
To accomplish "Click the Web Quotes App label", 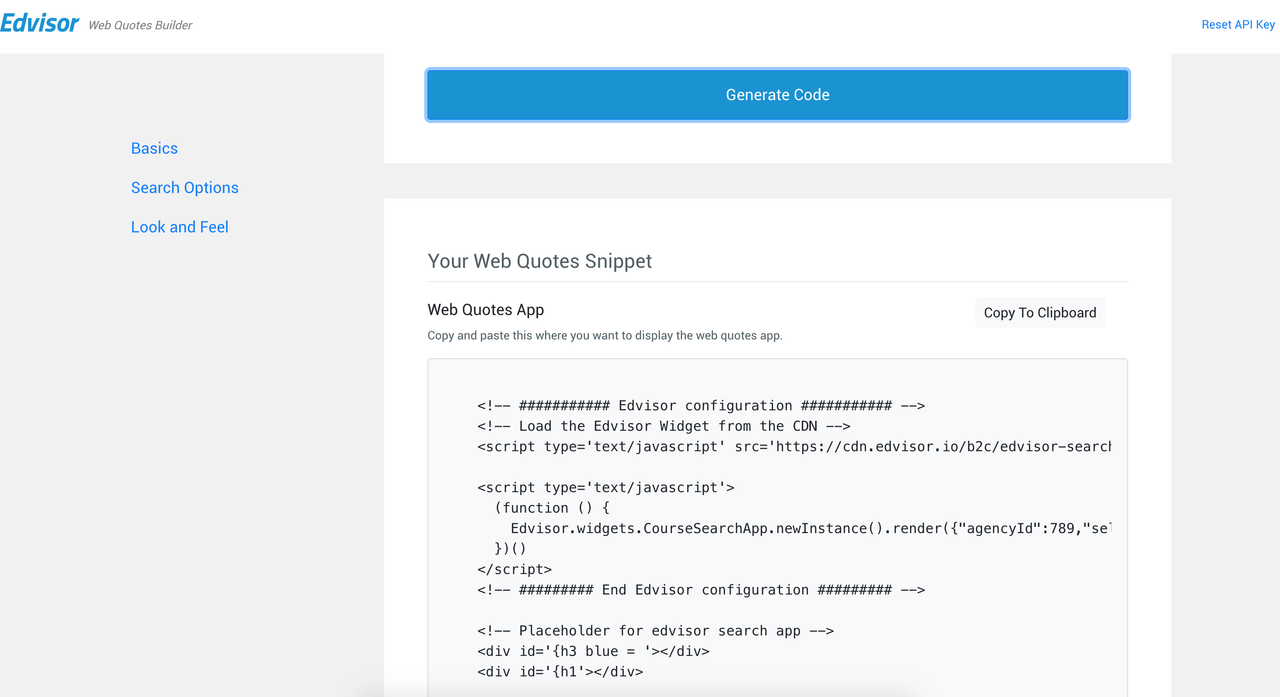I will tap(486, 310).
